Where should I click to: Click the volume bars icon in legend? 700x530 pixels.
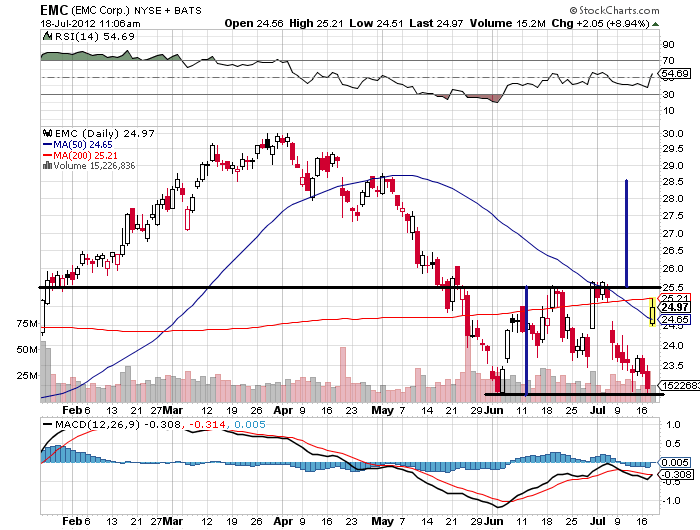(47, 166)
